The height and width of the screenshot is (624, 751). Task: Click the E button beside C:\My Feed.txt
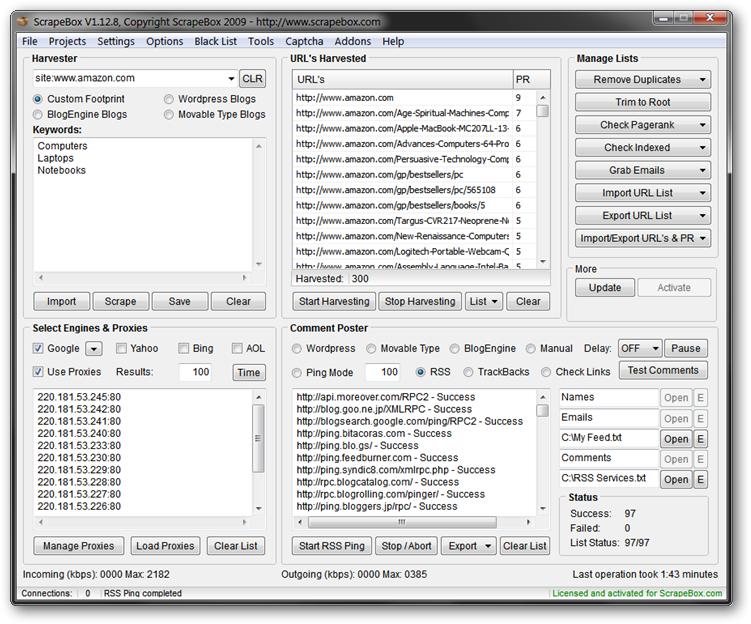pos(700,439)
